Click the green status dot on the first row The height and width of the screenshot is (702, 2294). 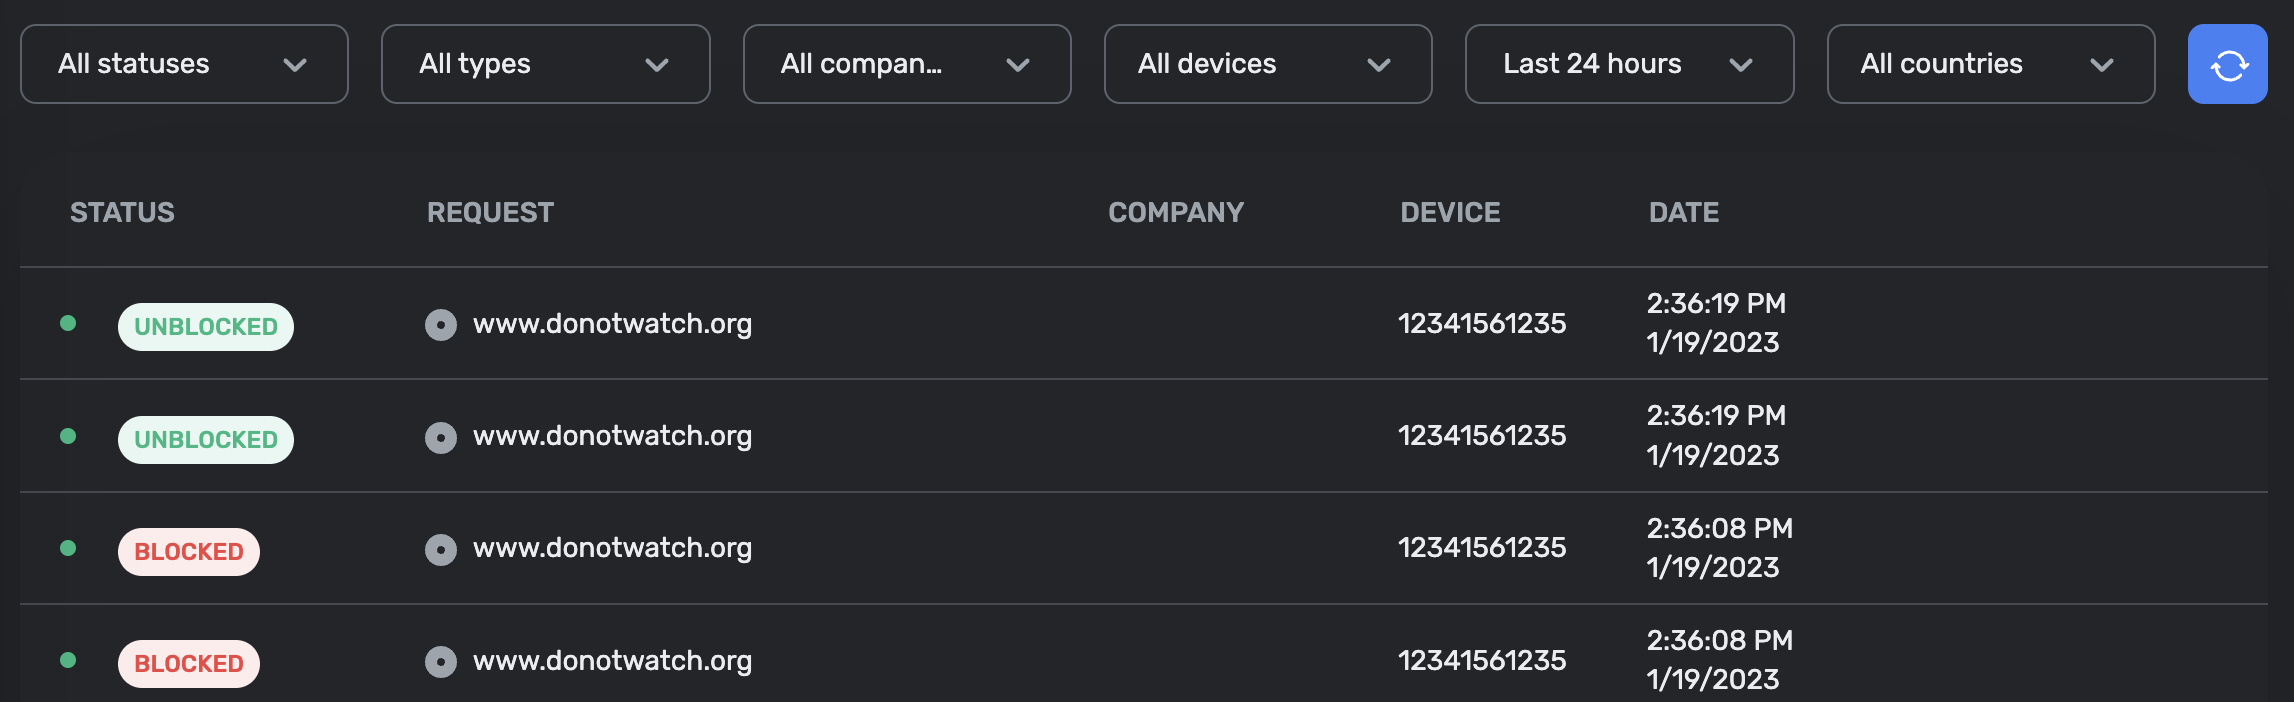67,324
